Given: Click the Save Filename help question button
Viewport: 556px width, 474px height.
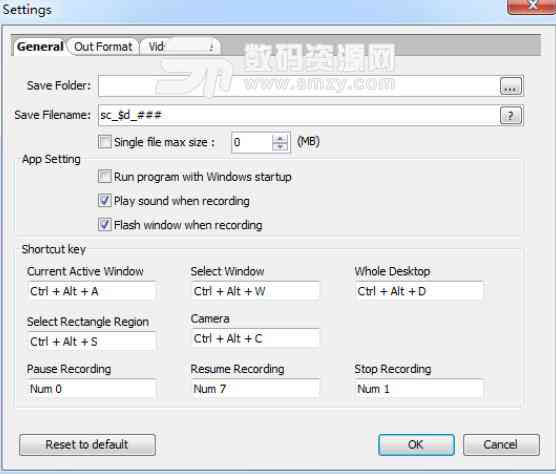Looking at the screenshot, I should [x=511, y=115].
